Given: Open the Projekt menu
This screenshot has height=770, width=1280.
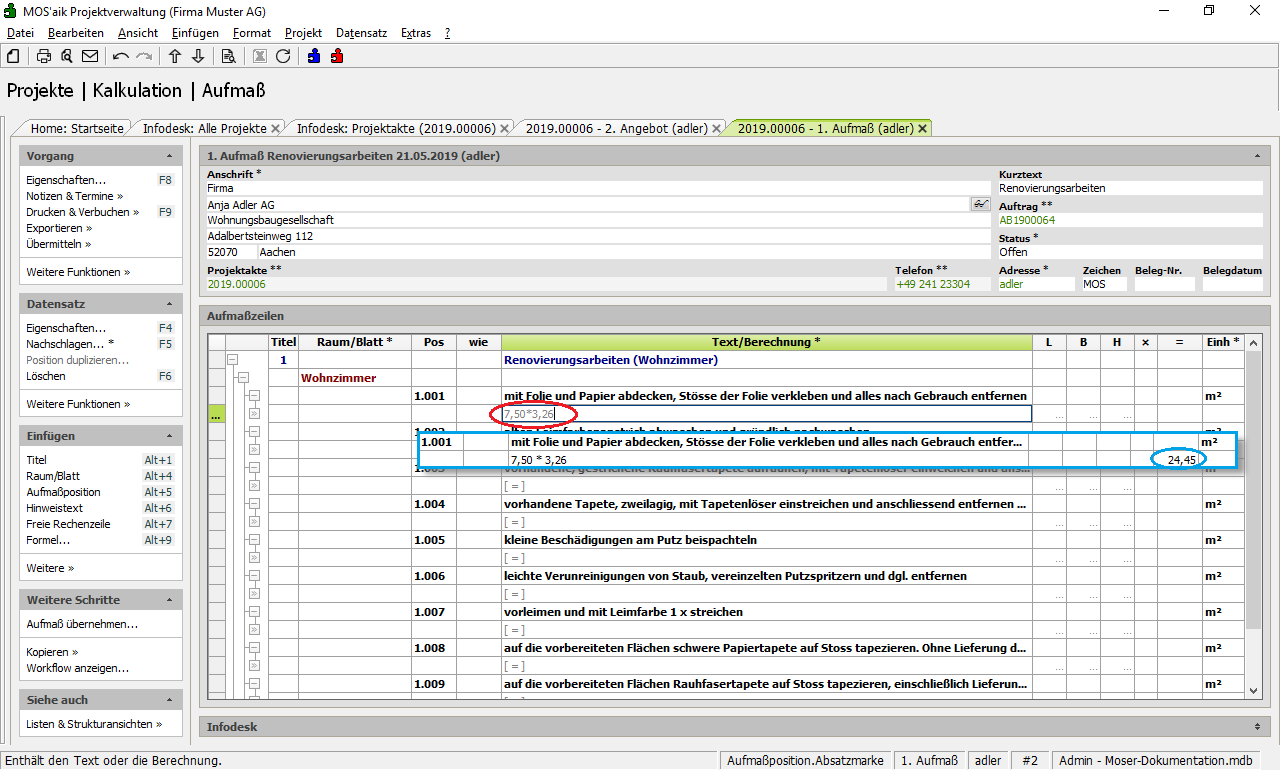Looking at the screenshot, I should (303, 33).
